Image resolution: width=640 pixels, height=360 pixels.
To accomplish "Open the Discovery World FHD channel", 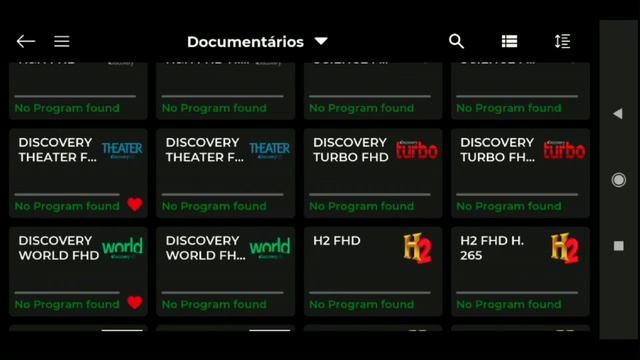I will [78, 271].
